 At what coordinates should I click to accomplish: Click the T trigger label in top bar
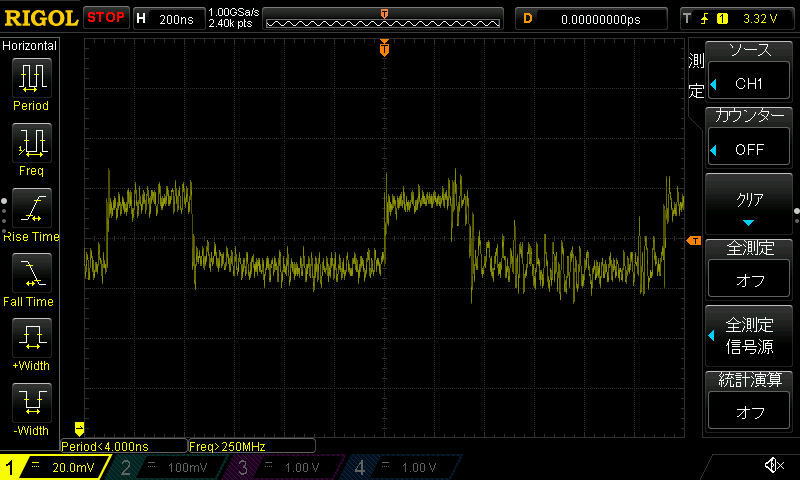(687, 19)
